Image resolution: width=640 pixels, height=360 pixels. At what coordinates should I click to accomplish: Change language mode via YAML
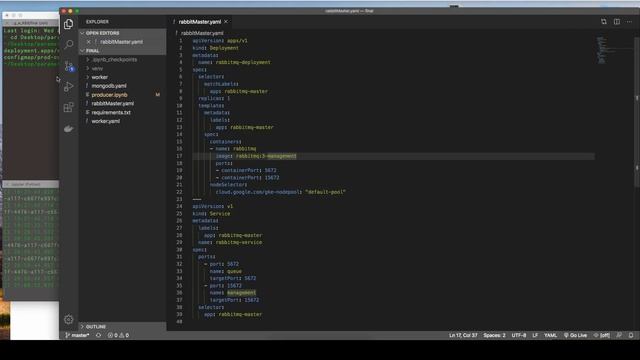[550, 335]
